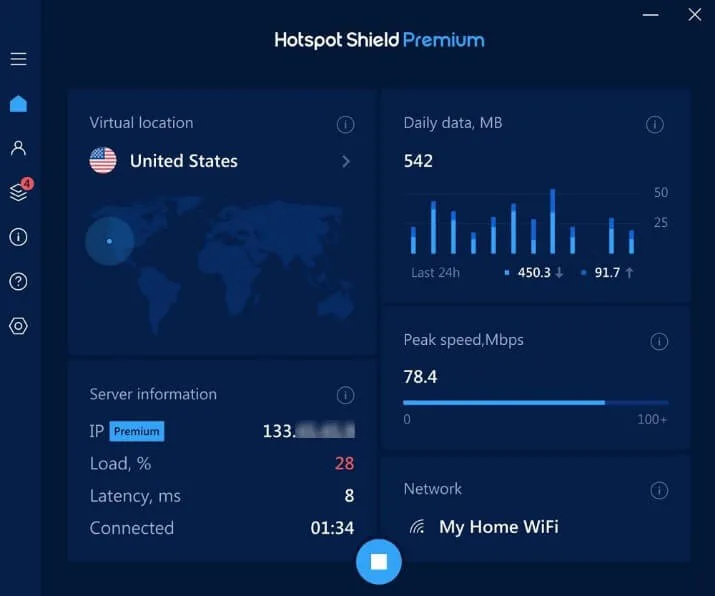Click the Premium IP badge
The width and height of the screenshot is (715, 596).
point(137,431)
